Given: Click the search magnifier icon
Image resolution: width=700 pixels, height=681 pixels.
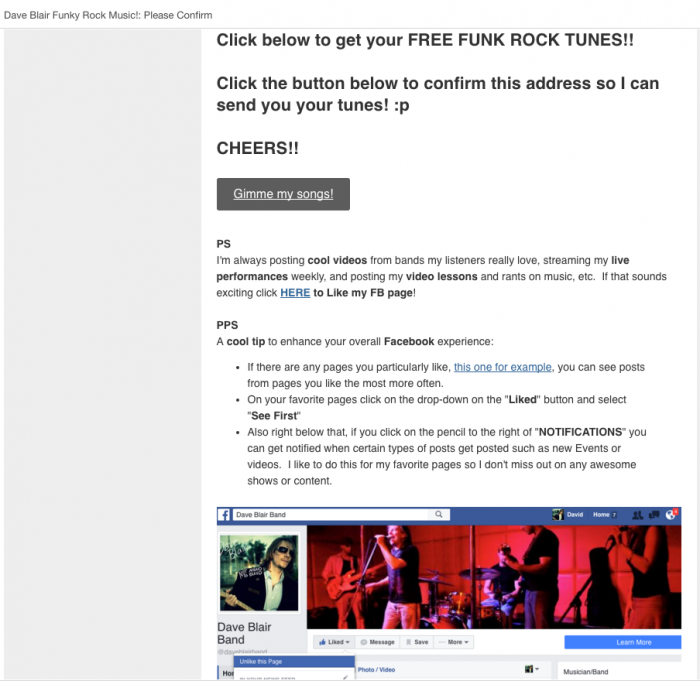Looking at the screenshot, I should point(439,514).
